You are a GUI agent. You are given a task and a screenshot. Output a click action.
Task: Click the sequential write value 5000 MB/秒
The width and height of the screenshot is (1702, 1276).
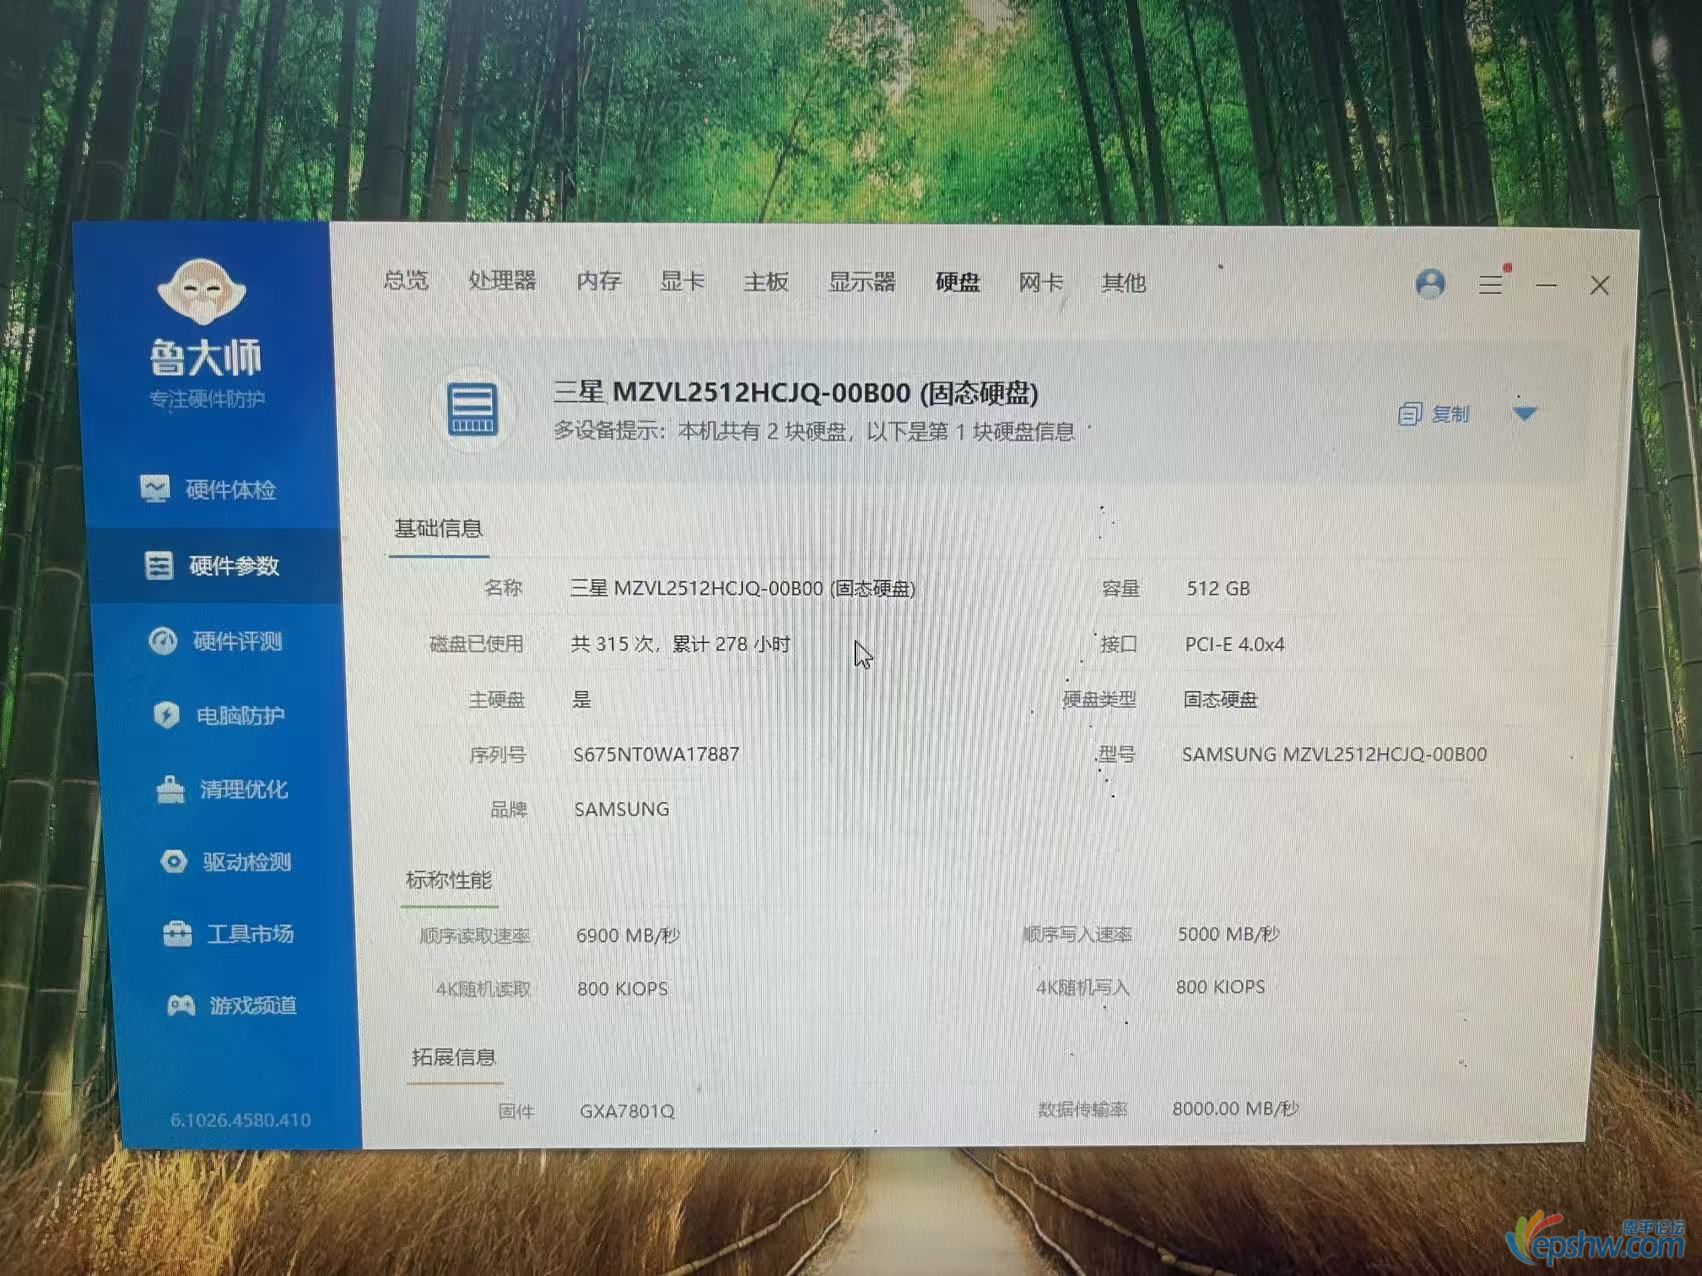coord(1228,934)
